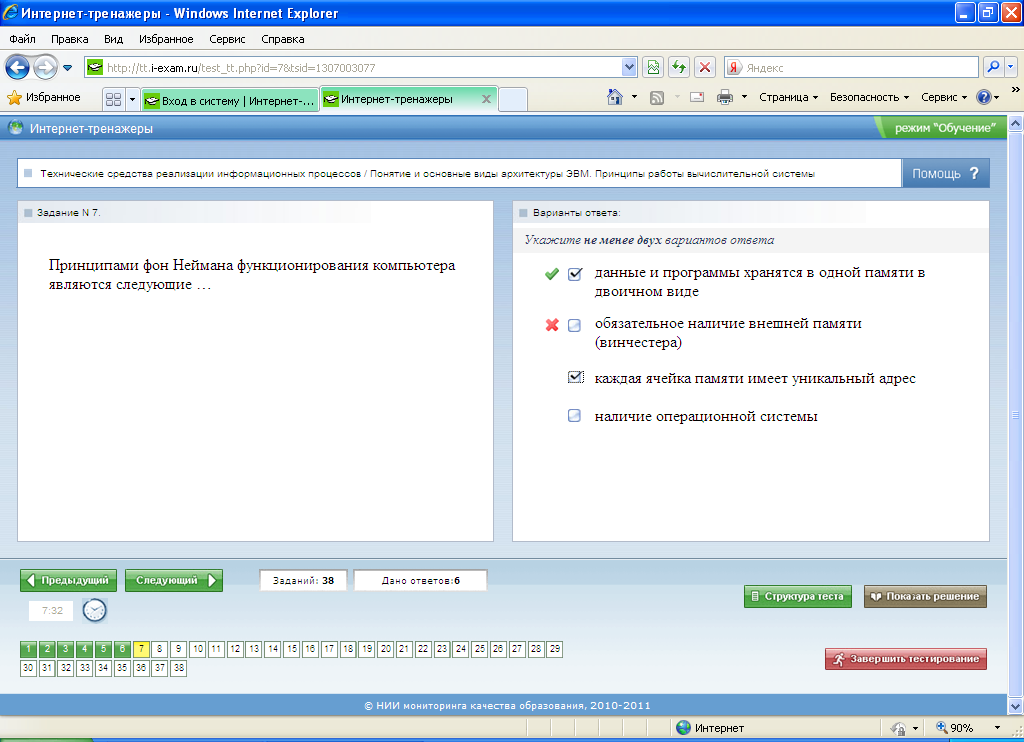This screenshot has height=742, width=1024.
Task: Jump to question 29
Action: coord(554,649)
